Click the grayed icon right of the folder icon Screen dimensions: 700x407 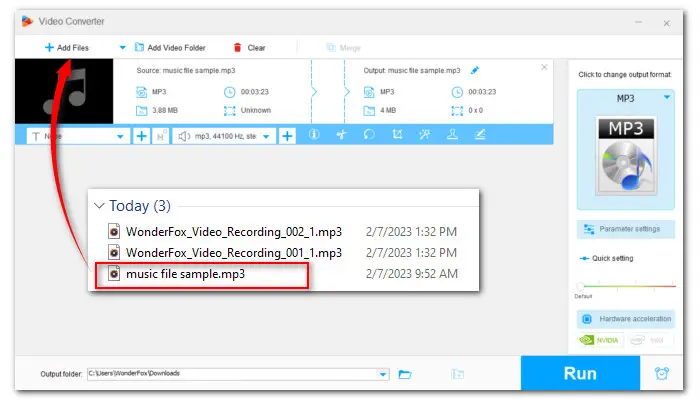[458, 374]
